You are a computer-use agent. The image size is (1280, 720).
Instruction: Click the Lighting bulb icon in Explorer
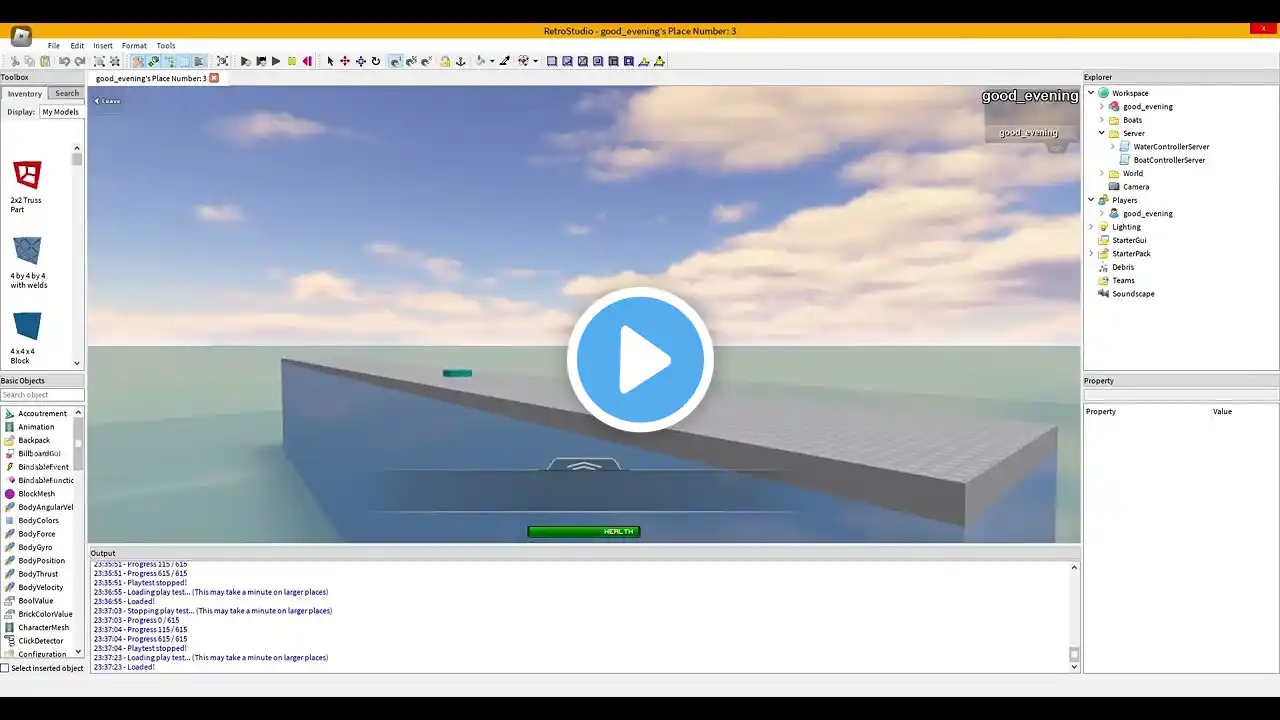[1104, 227]
